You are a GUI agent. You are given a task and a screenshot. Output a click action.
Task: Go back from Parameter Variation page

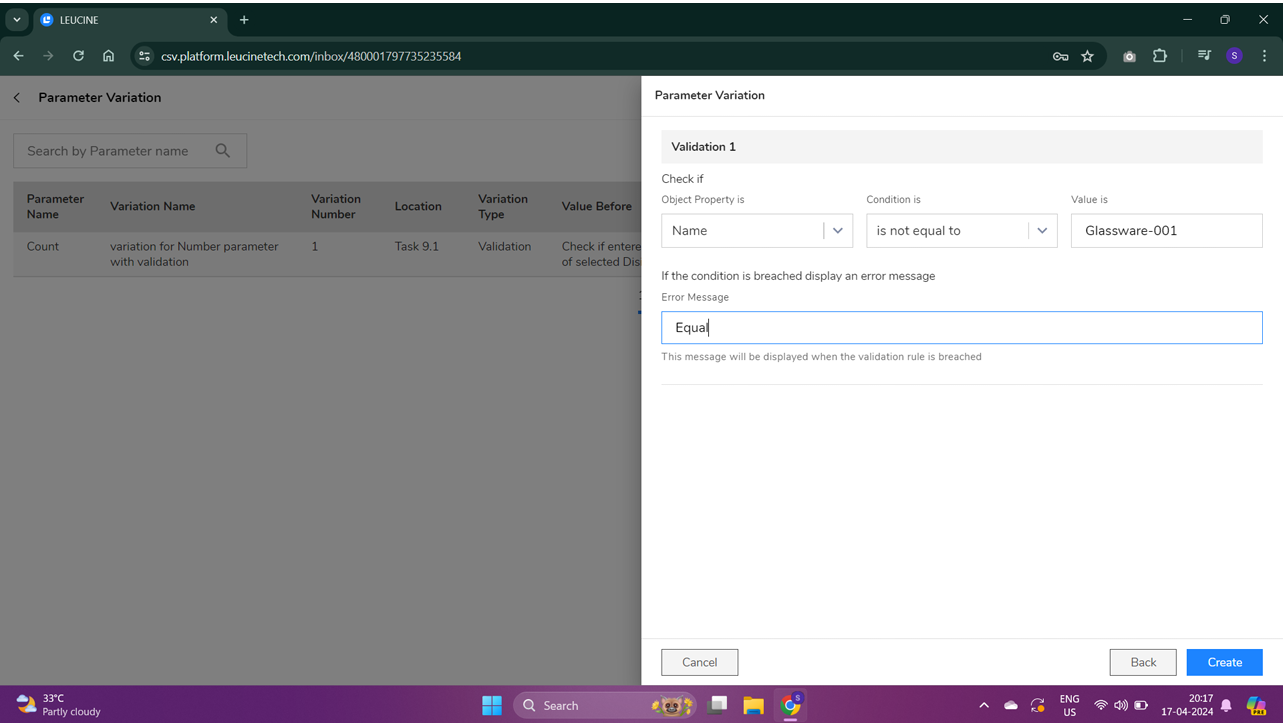[x=17, y=97]
